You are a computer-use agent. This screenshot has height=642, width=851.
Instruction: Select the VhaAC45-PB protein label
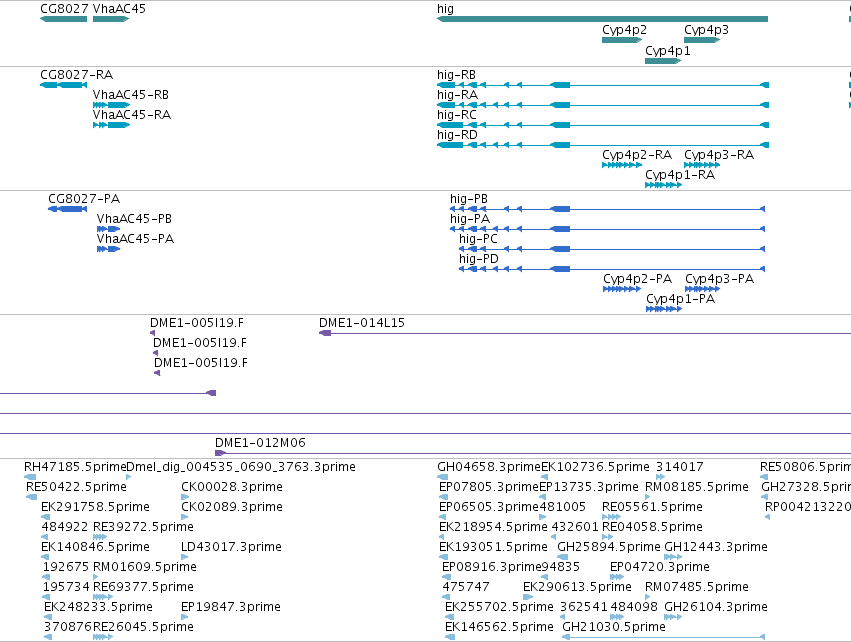tap(134, 219)
